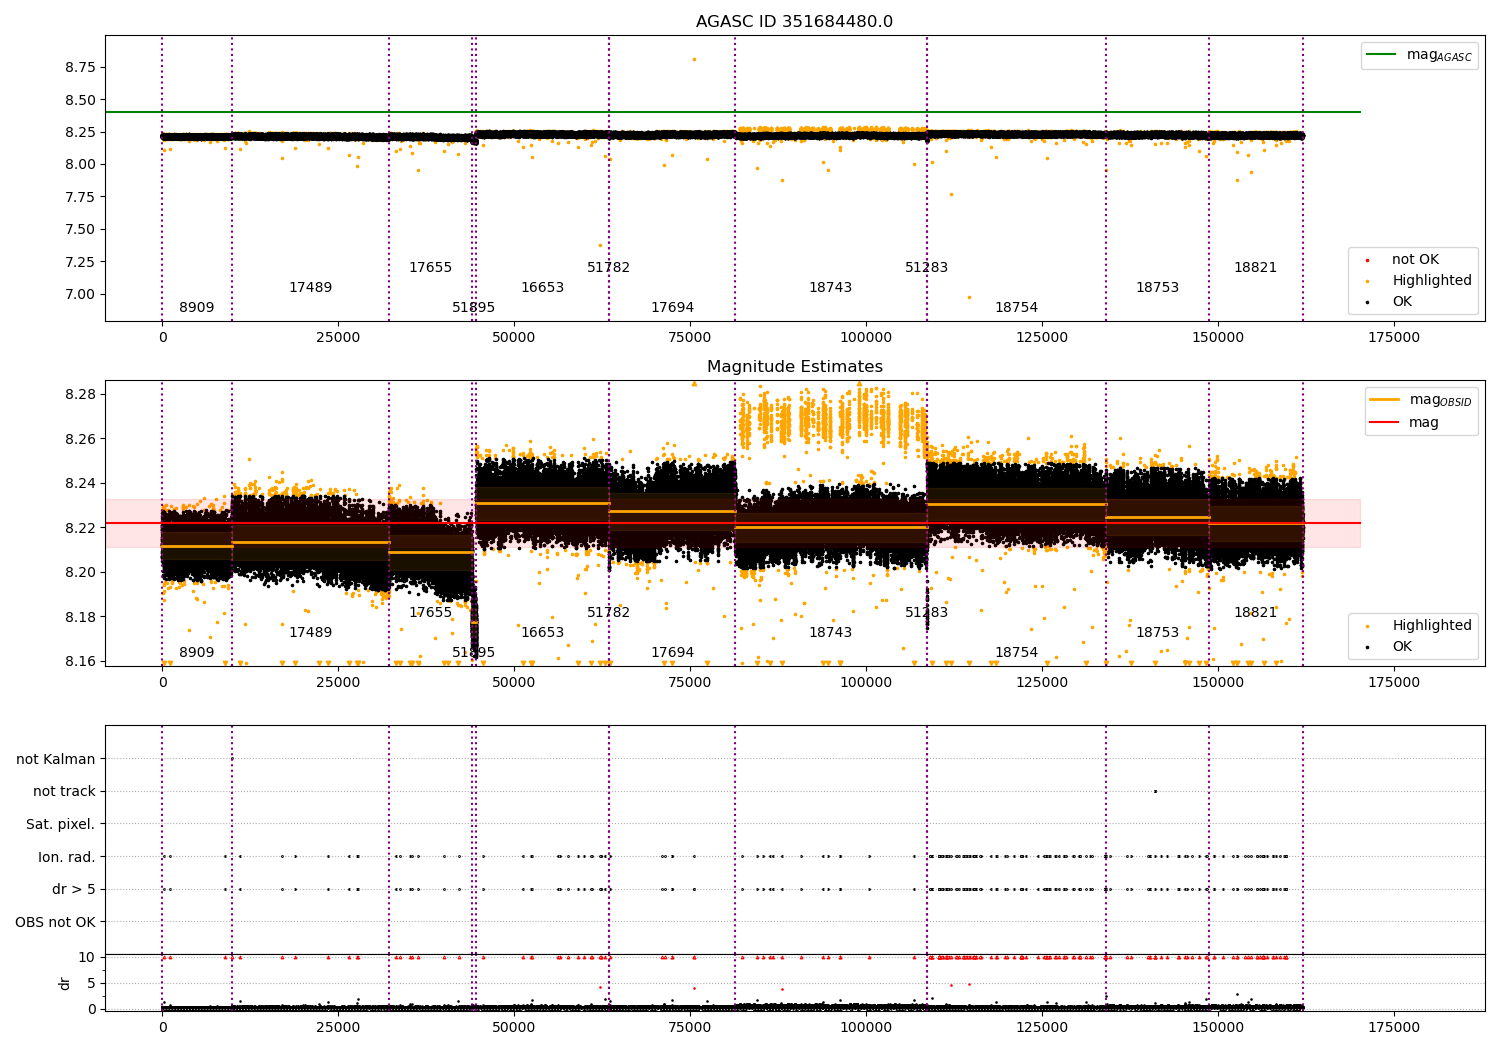Click the 'not track' axis label
Image resolution: width=1500 pixels, height=1050 pixels.
[64, 791]
